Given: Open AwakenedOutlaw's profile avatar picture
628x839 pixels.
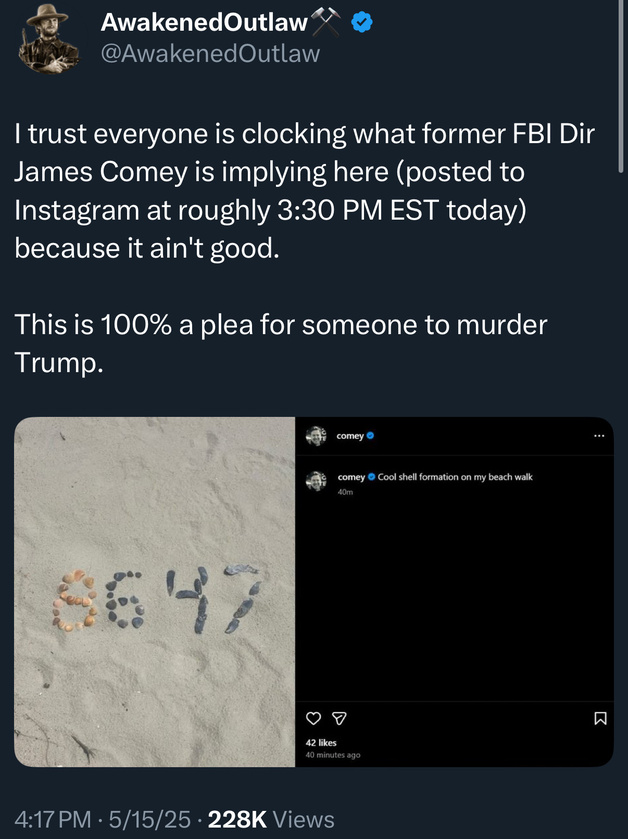Looking at the screenshot, I should tap(48, 39).
